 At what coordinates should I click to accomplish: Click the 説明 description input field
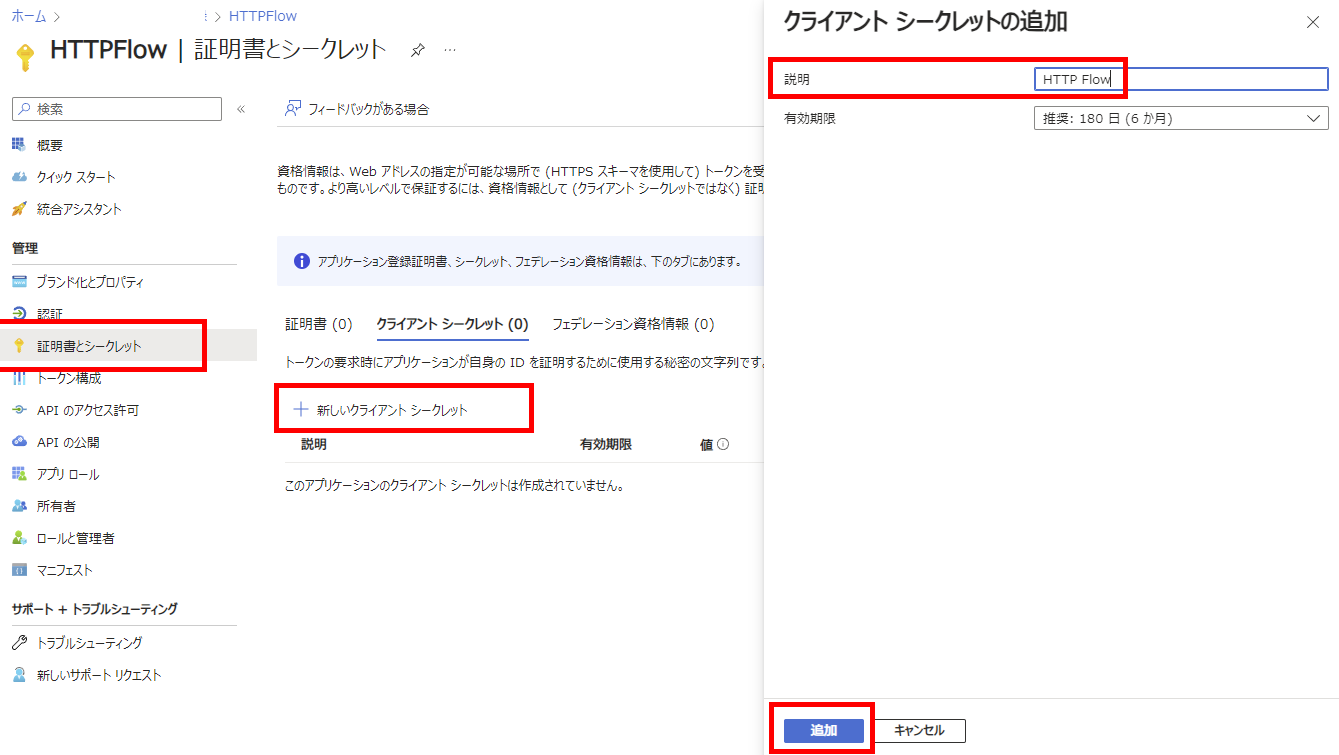point(1180,78)
